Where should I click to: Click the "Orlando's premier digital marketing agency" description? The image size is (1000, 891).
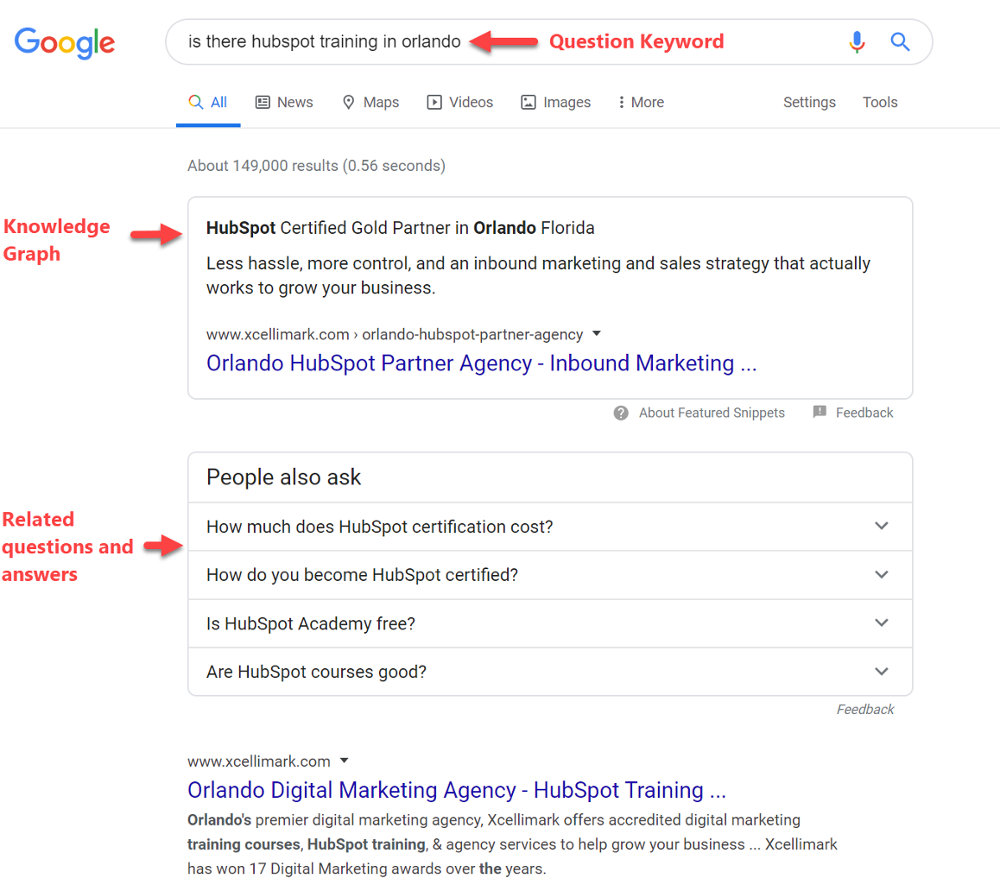(x=512, y=844)
